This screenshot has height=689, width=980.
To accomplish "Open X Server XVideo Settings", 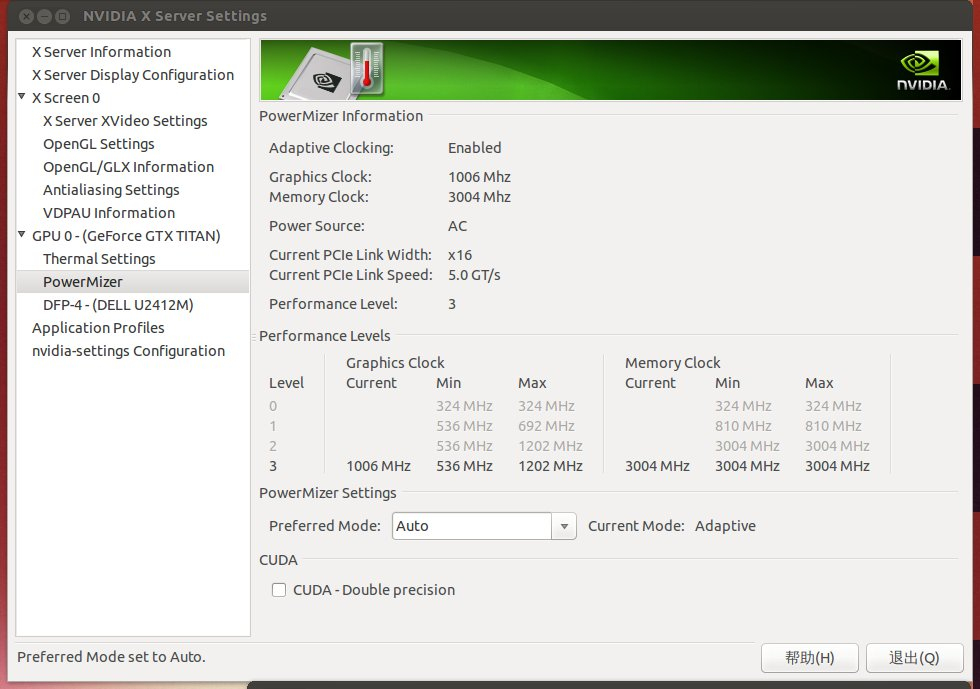I will (125, 121).
